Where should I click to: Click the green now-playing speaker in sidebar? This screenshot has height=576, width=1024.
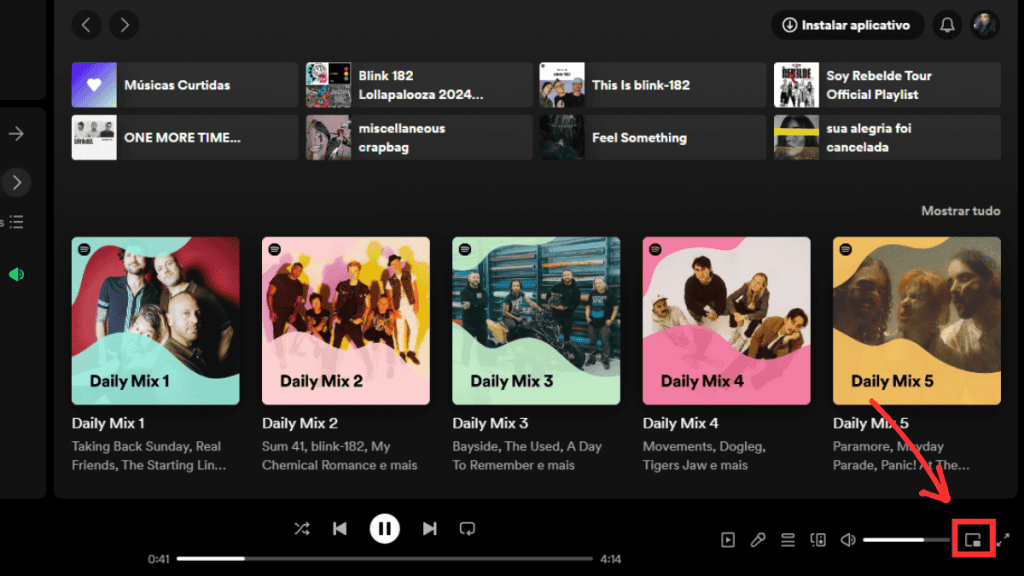coord(16,274)
